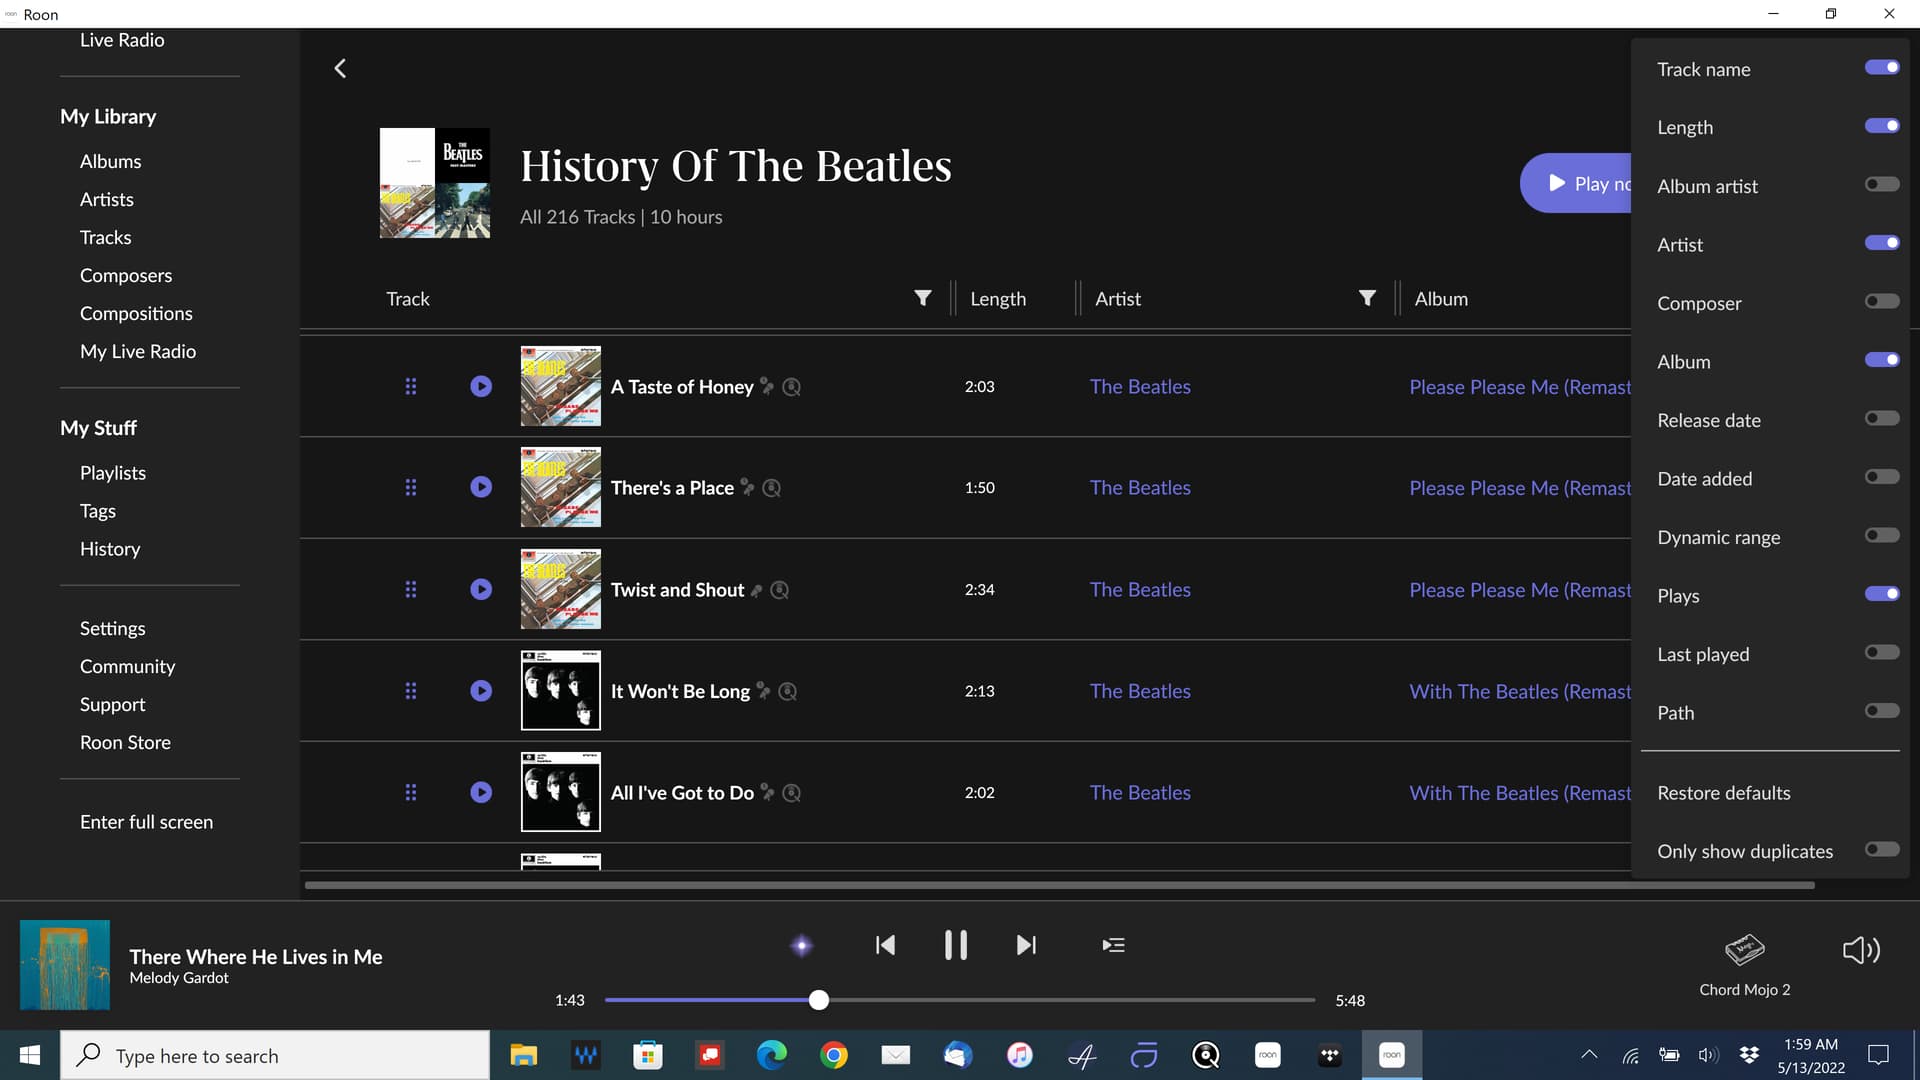Show hidden system tray icons
This screenshot has width=1920, height=1080.
click(1588, 1055)
